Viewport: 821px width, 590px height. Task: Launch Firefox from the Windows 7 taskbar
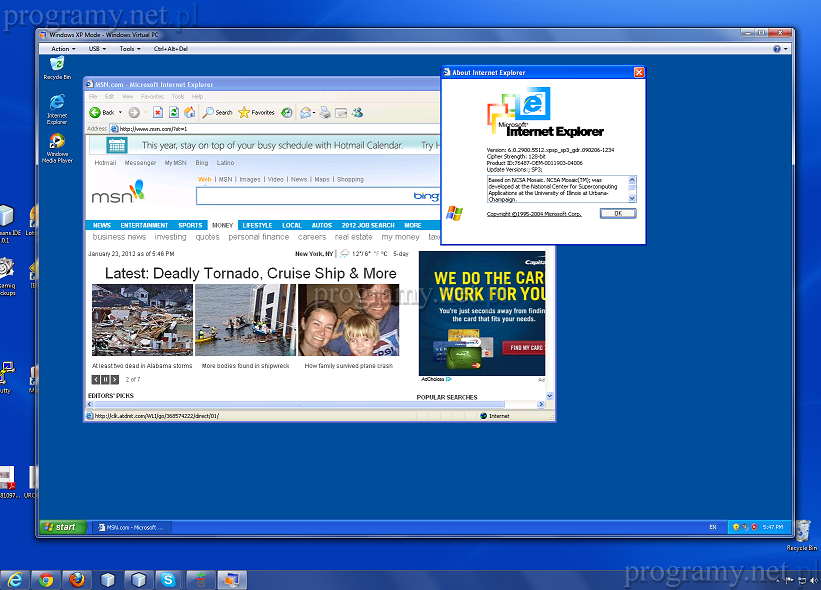click(x=76, y=579)
